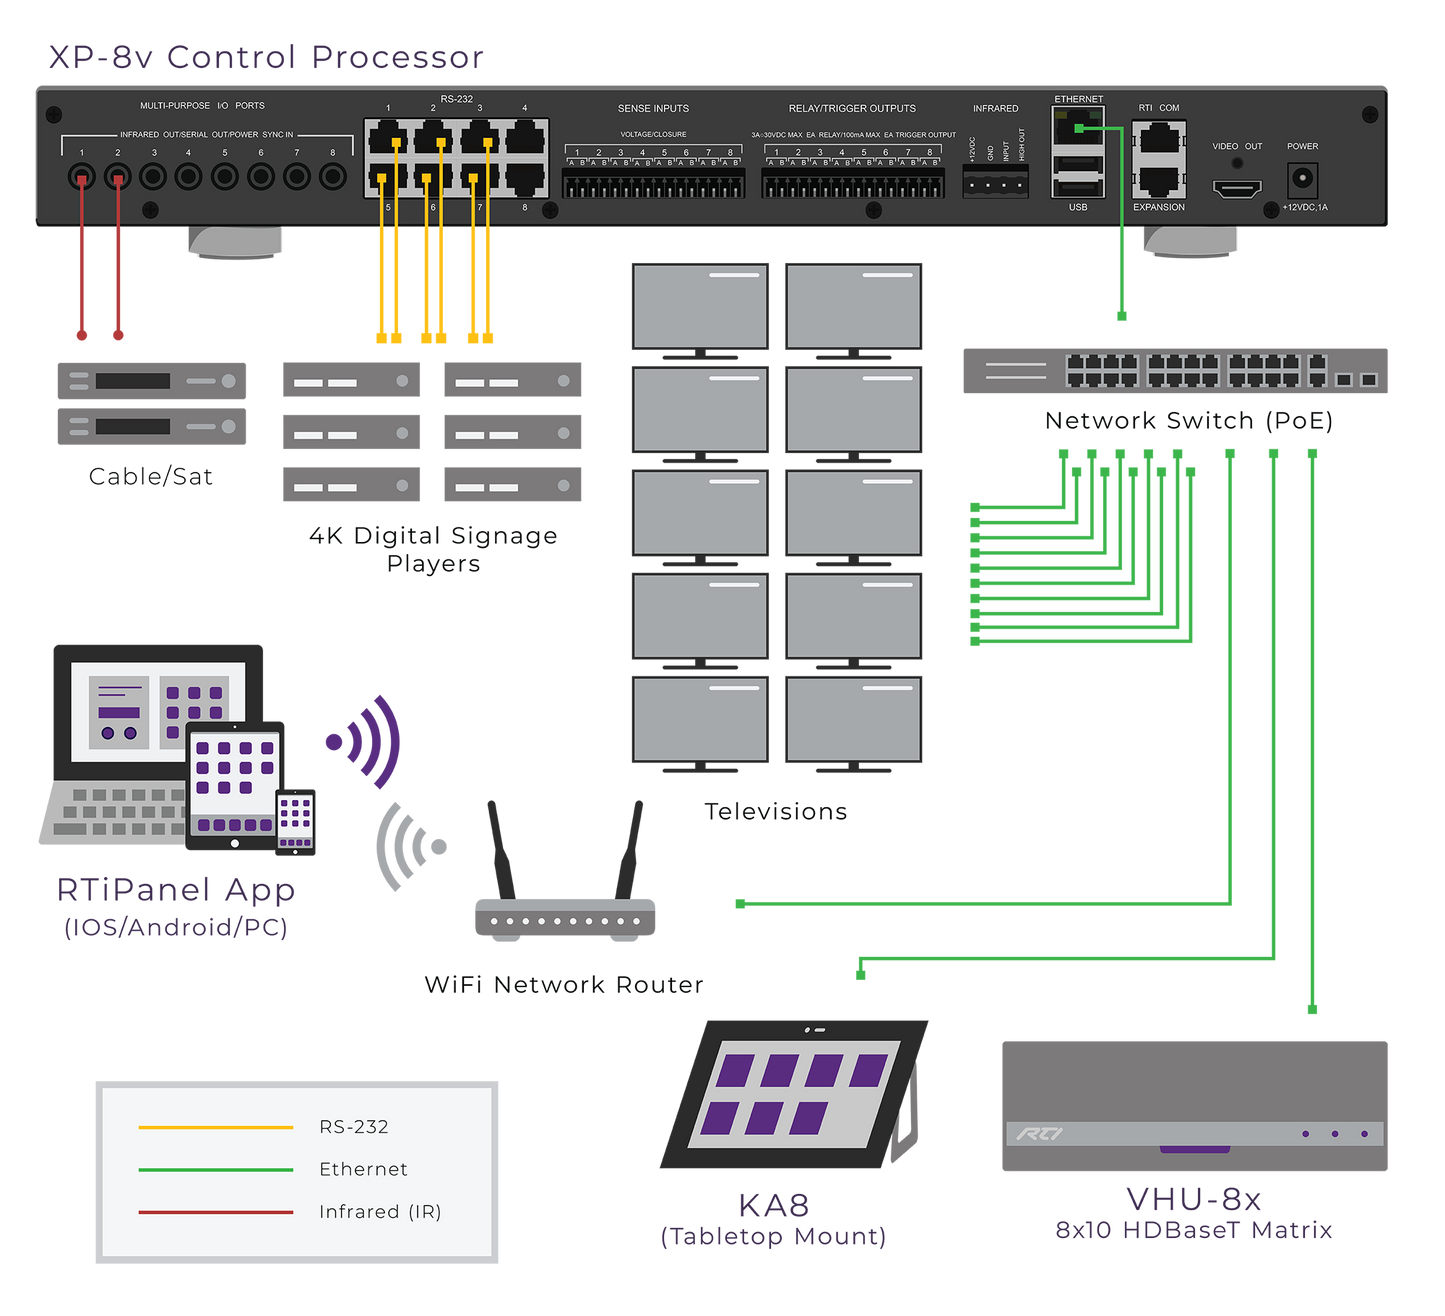Image resolution: width=1445 pixels, height=1316 pixels.
Task: Click the power jack on the processor
Action: point(1302,180)
